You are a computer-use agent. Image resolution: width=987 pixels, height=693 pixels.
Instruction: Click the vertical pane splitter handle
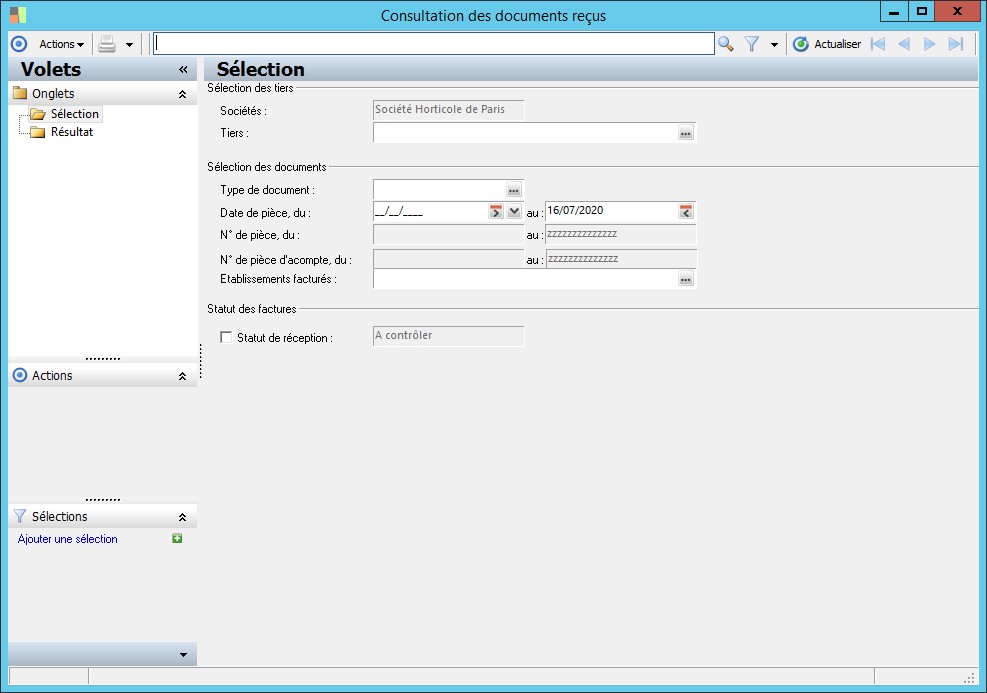[x=200, y=361]
